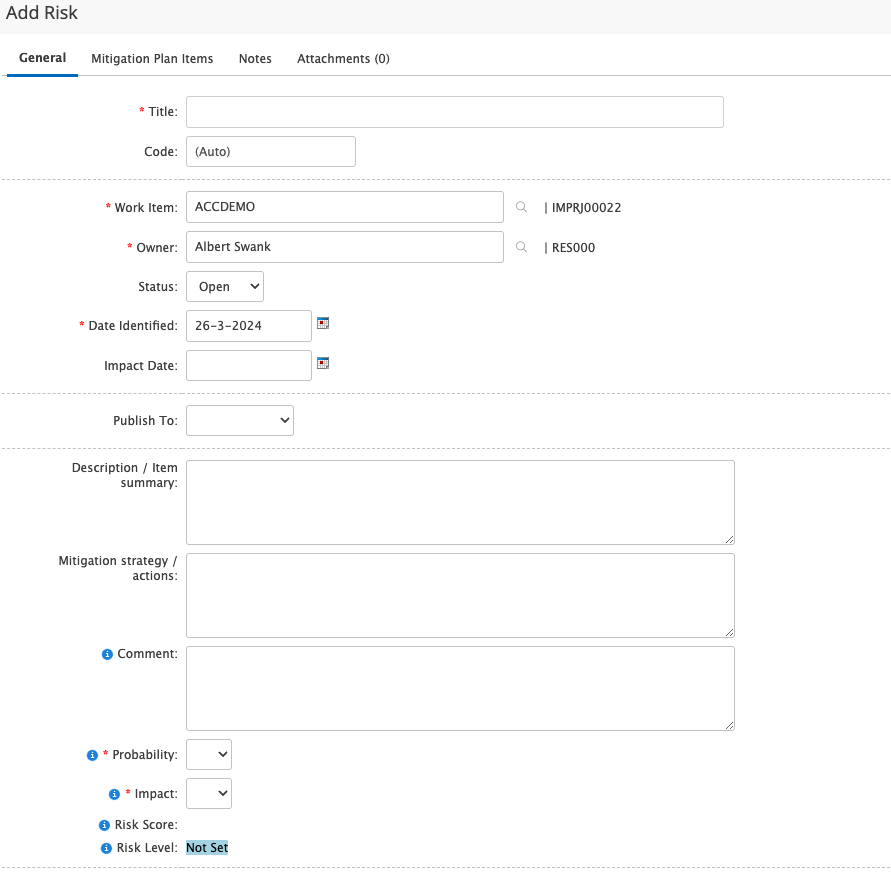Viewport: 891px width, 873px height.
Task: Click the Mitigation strategy / actions textarea
Action: point(460,595)
